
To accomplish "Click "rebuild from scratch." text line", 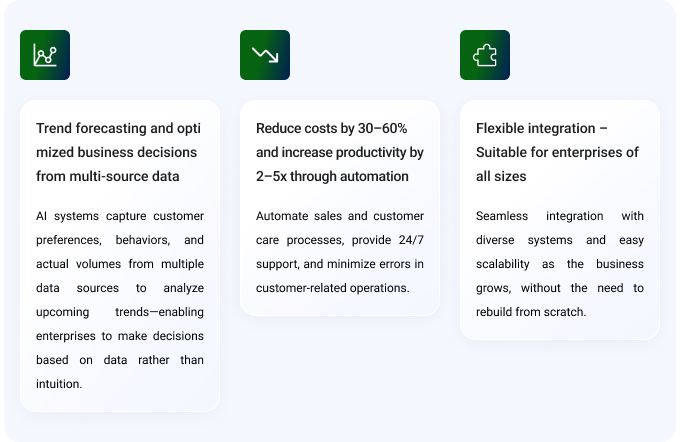I will click(x=531, y=312).
